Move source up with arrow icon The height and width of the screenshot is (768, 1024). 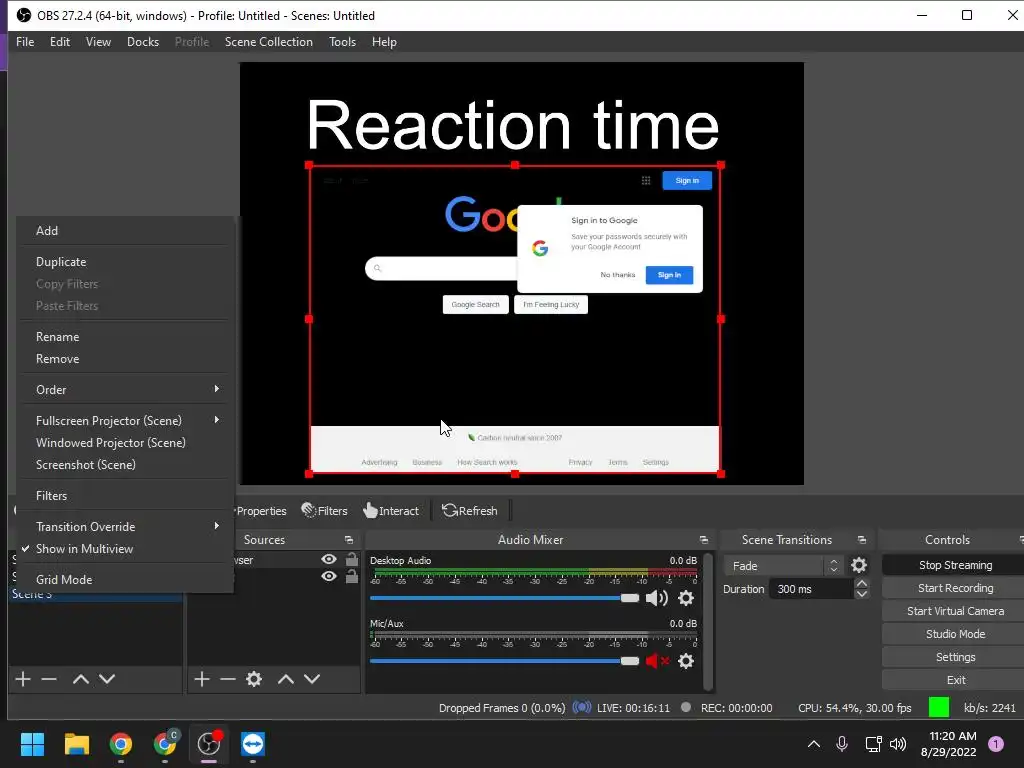tap(285, 679)
